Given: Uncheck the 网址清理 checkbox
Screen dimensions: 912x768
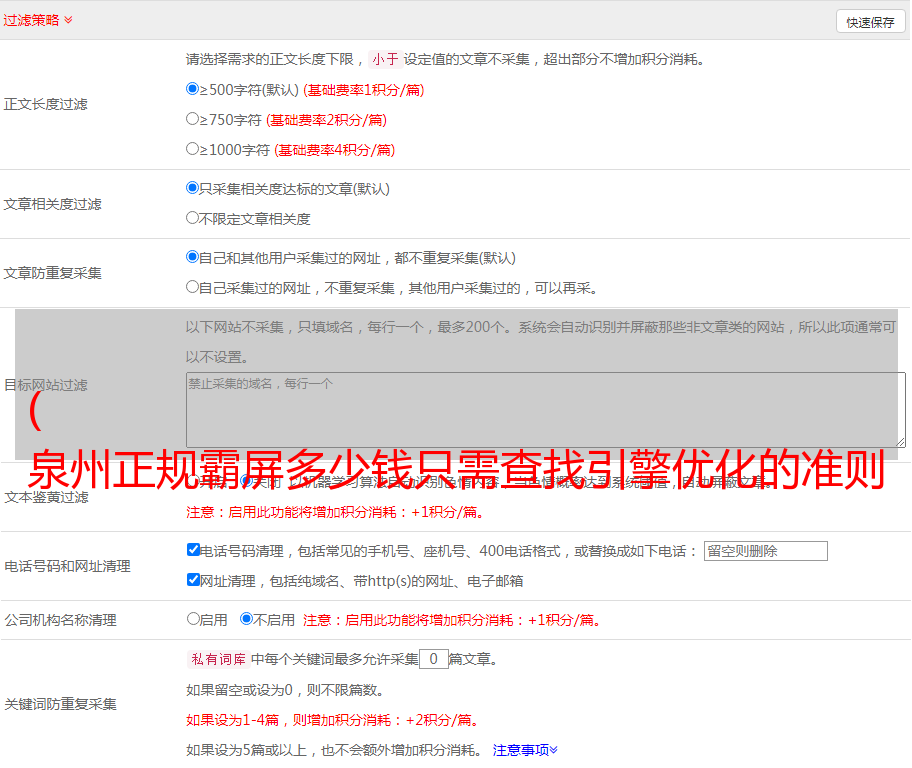Looking at the screenshot, I should coord(194,580).
